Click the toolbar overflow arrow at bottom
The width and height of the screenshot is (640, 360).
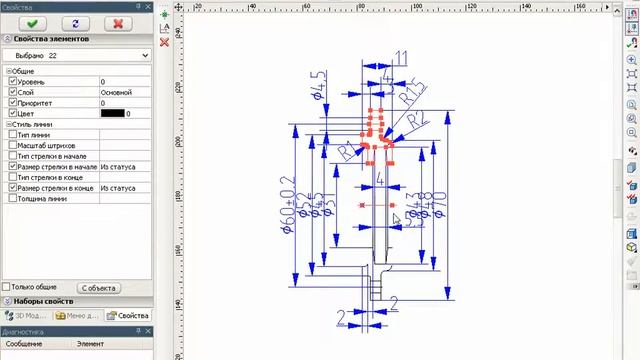pos(635,287)
